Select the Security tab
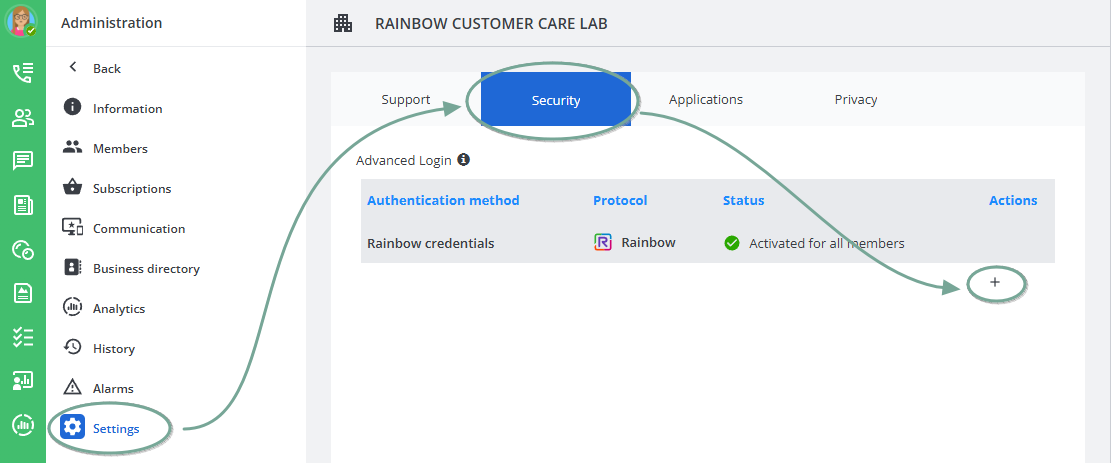This screenshot has width=1111, height=463. [556, 100]
